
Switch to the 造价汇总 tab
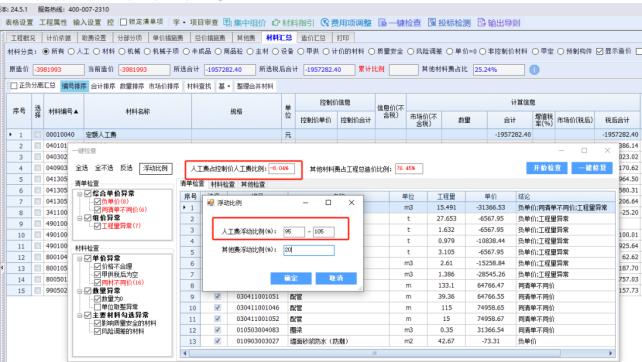pyautogui.click(x=313, y=38)
